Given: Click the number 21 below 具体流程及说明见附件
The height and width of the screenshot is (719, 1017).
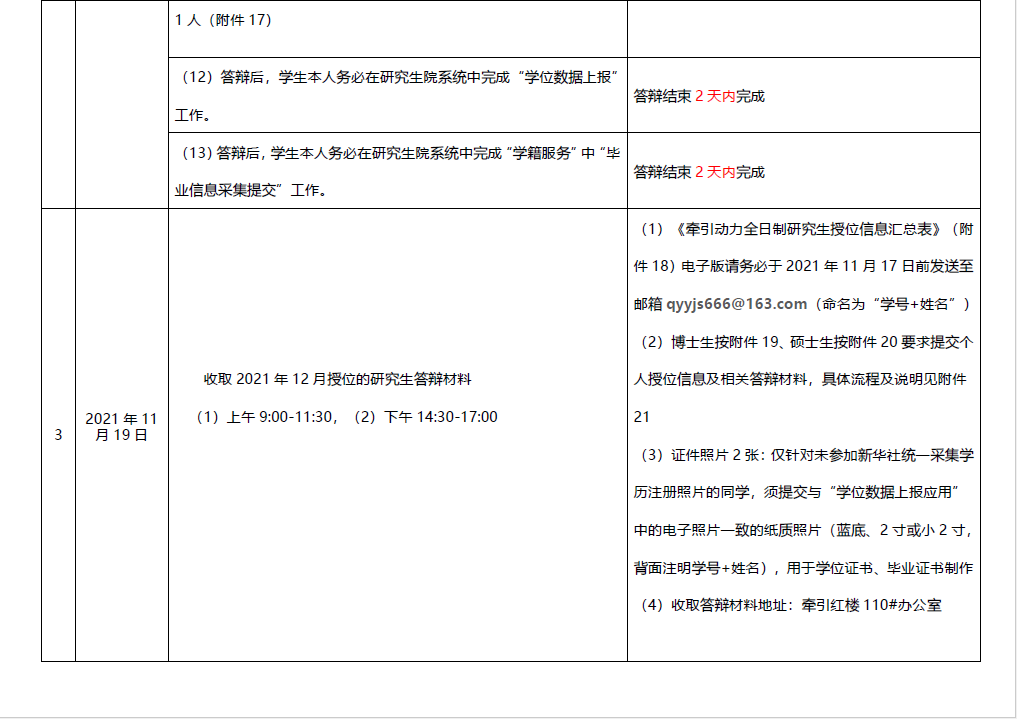Looking at the screenshot, I should coord(642,417).
